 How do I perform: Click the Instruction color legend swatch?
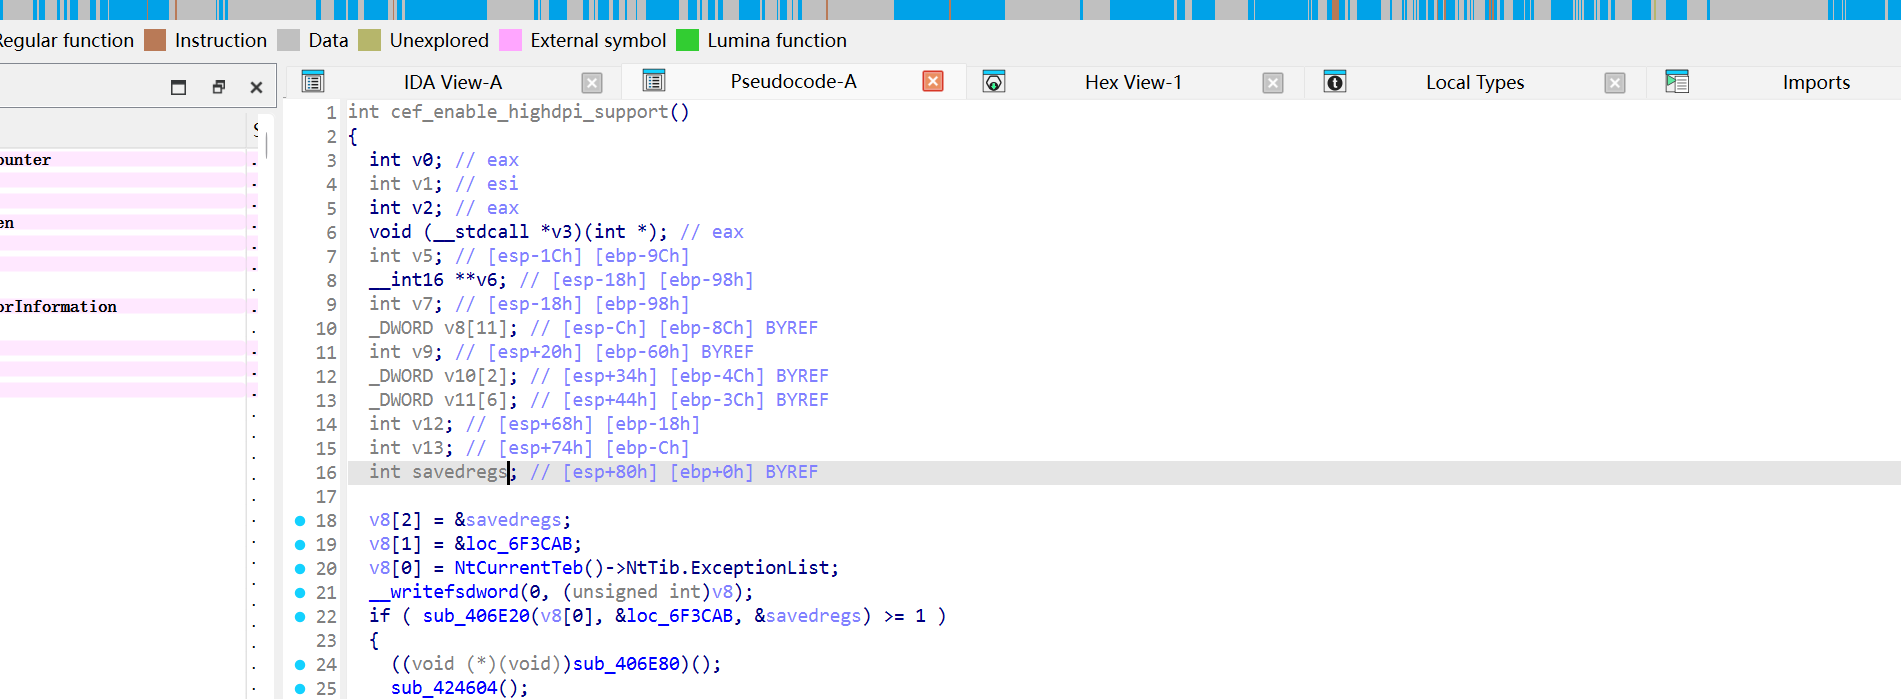[x=155, y=41]
